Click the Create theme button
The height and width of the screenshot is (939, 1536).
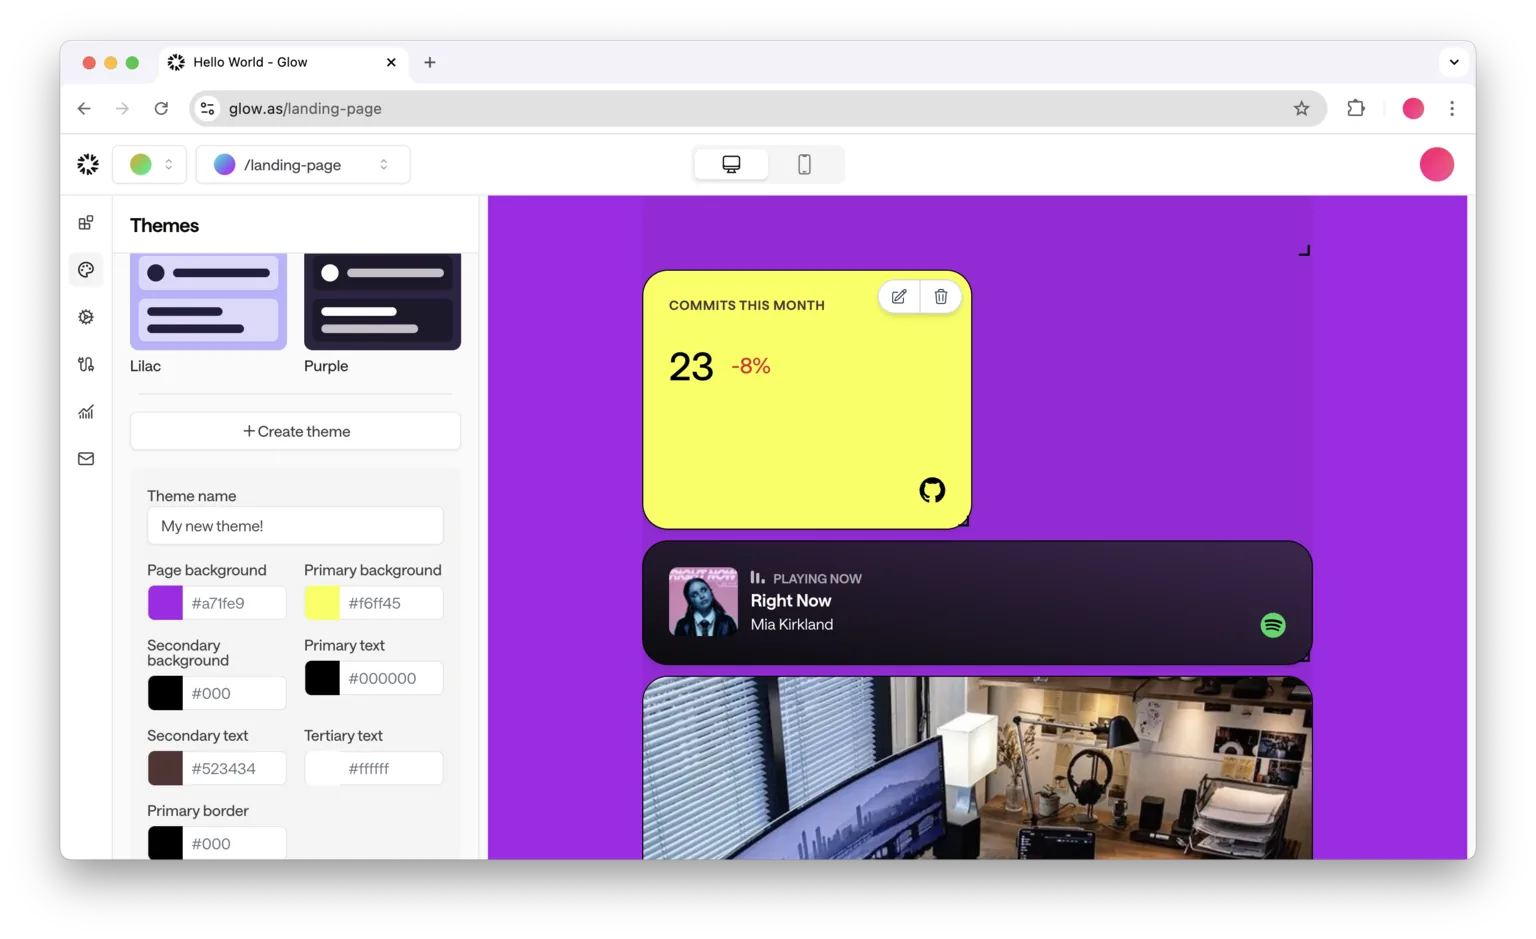(x=295, y=431)
